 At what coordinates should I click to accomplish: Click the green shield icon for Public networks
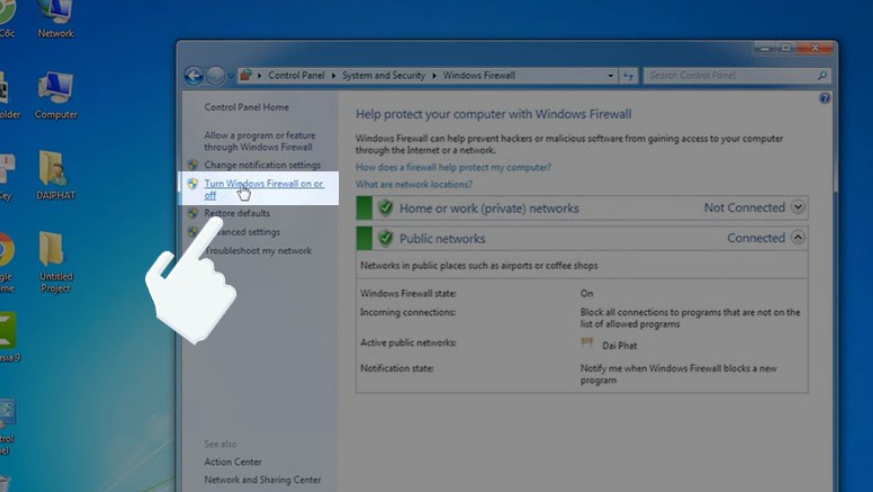(x=385, y=239)
